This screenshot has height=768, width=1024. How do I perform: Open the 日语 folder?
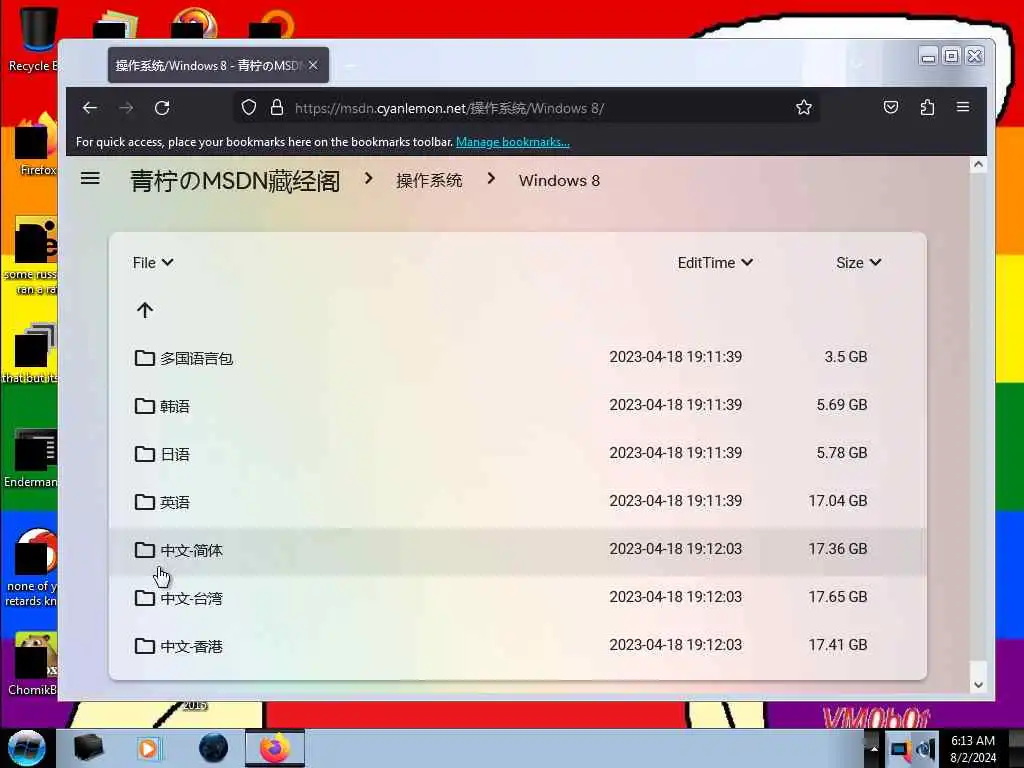click(175, 455)
